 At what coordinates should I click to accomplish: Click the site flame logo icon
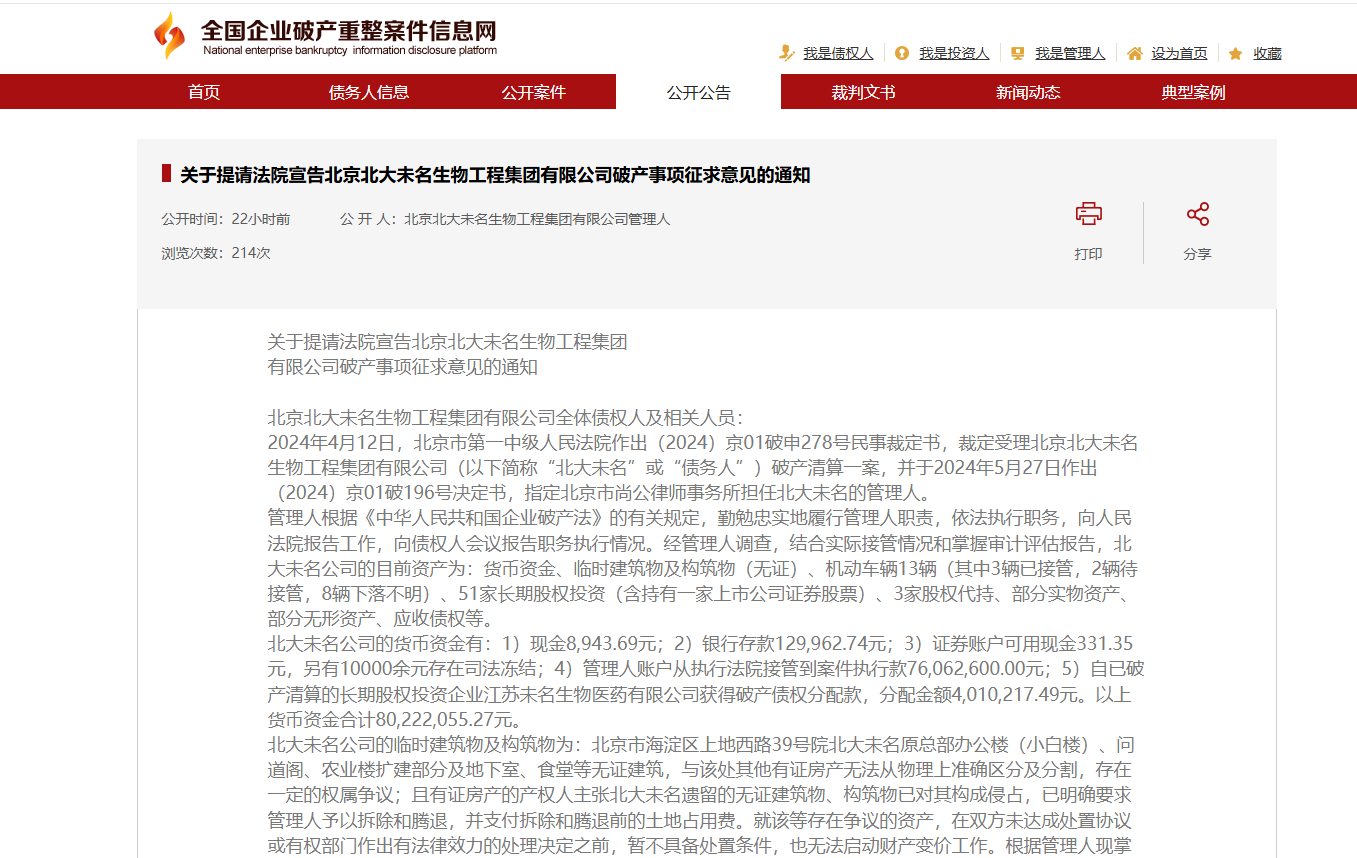click(170, 36)
